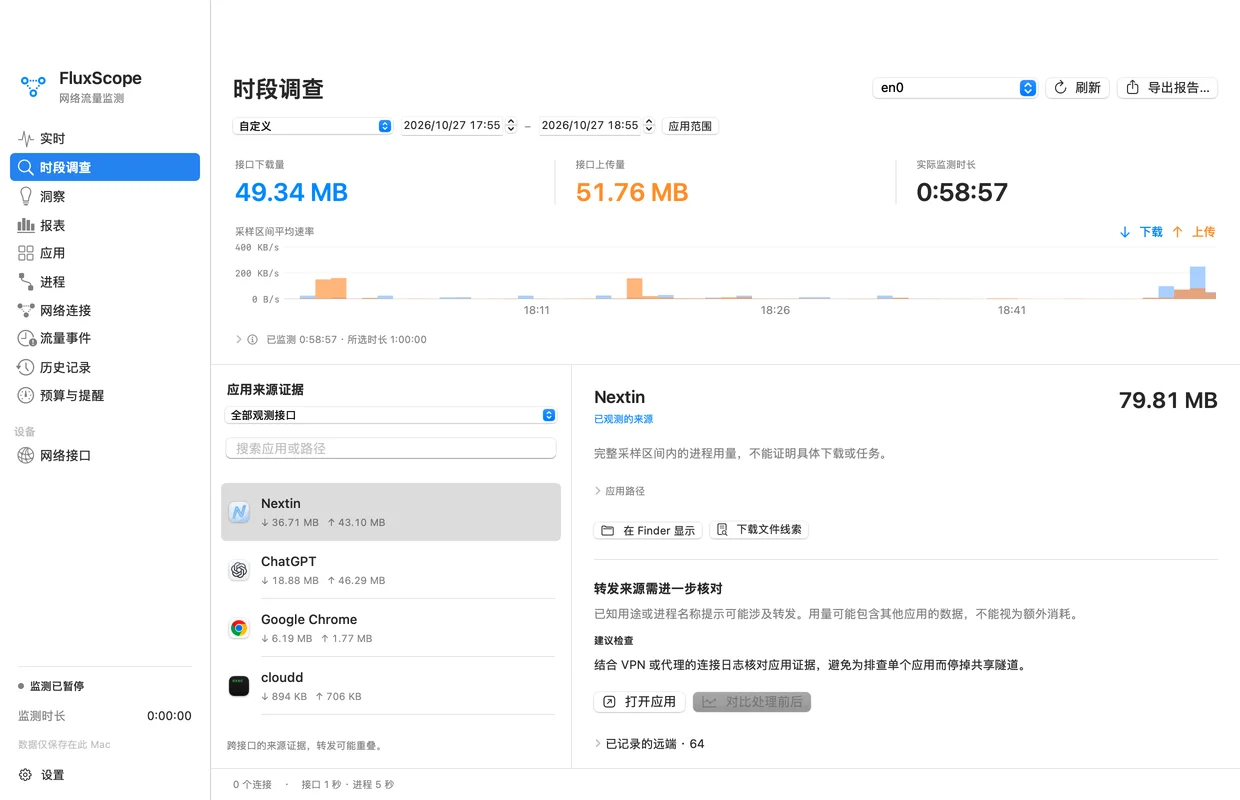Click the 导出报告… button
The width and height of the screenshot is (1240, 800).
point(1168,88)
